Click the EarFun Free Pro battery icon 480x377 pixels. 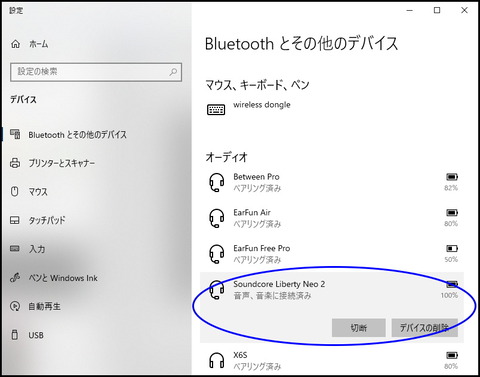452,248
